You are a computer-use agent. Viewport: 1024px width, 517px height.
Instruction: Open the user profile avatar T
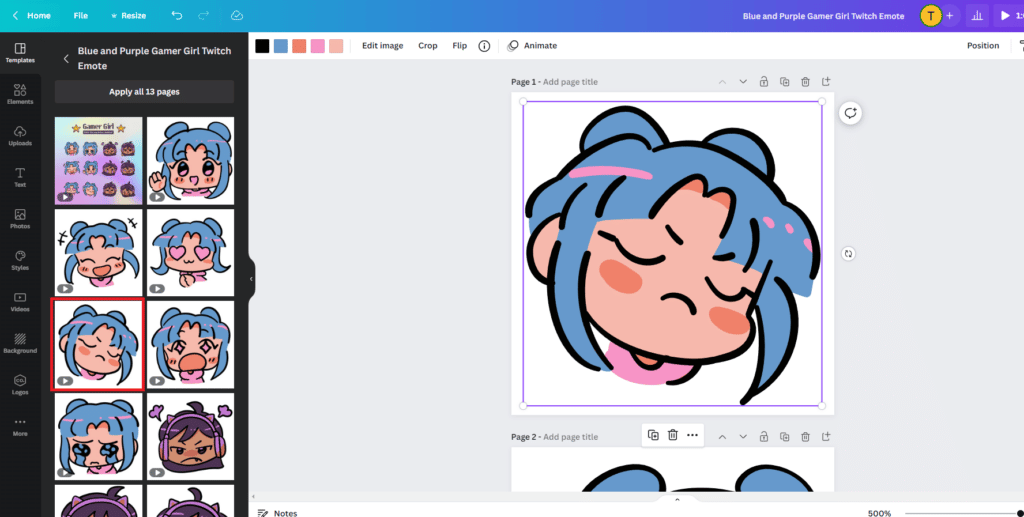point(930,16)
